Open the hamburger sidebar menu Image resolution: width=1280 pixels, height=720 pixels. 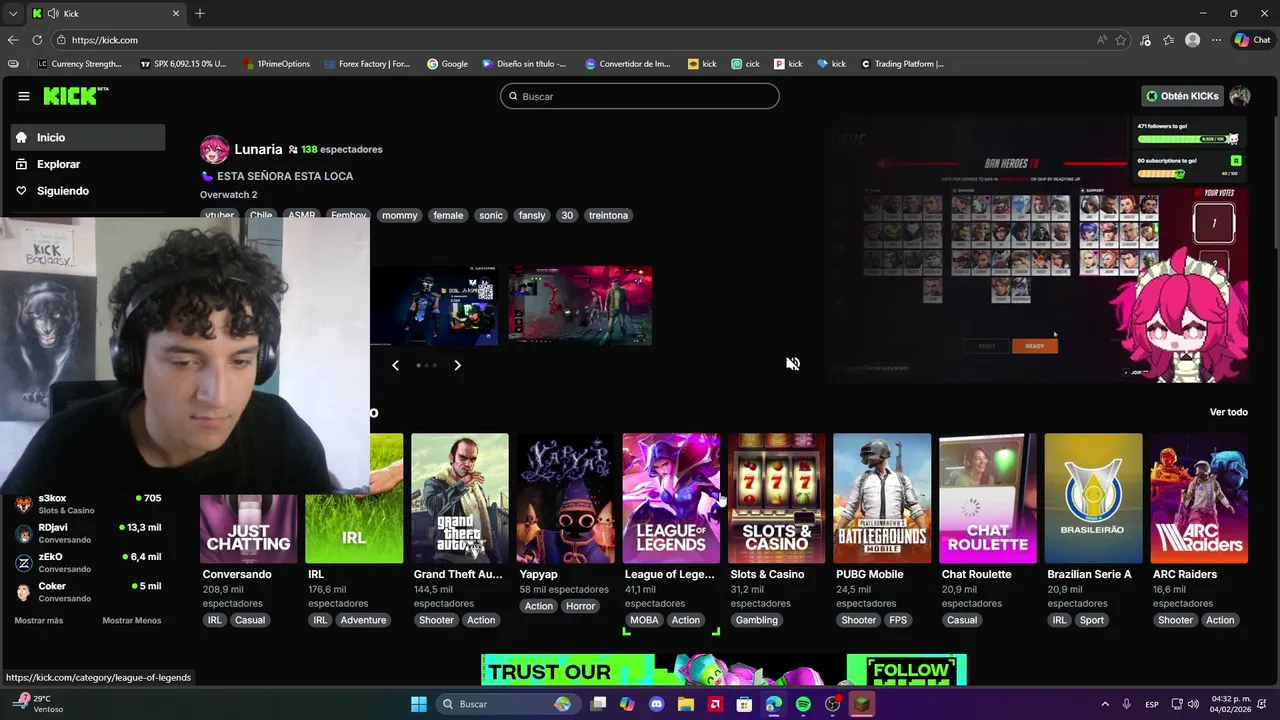(x=24, y=96)
